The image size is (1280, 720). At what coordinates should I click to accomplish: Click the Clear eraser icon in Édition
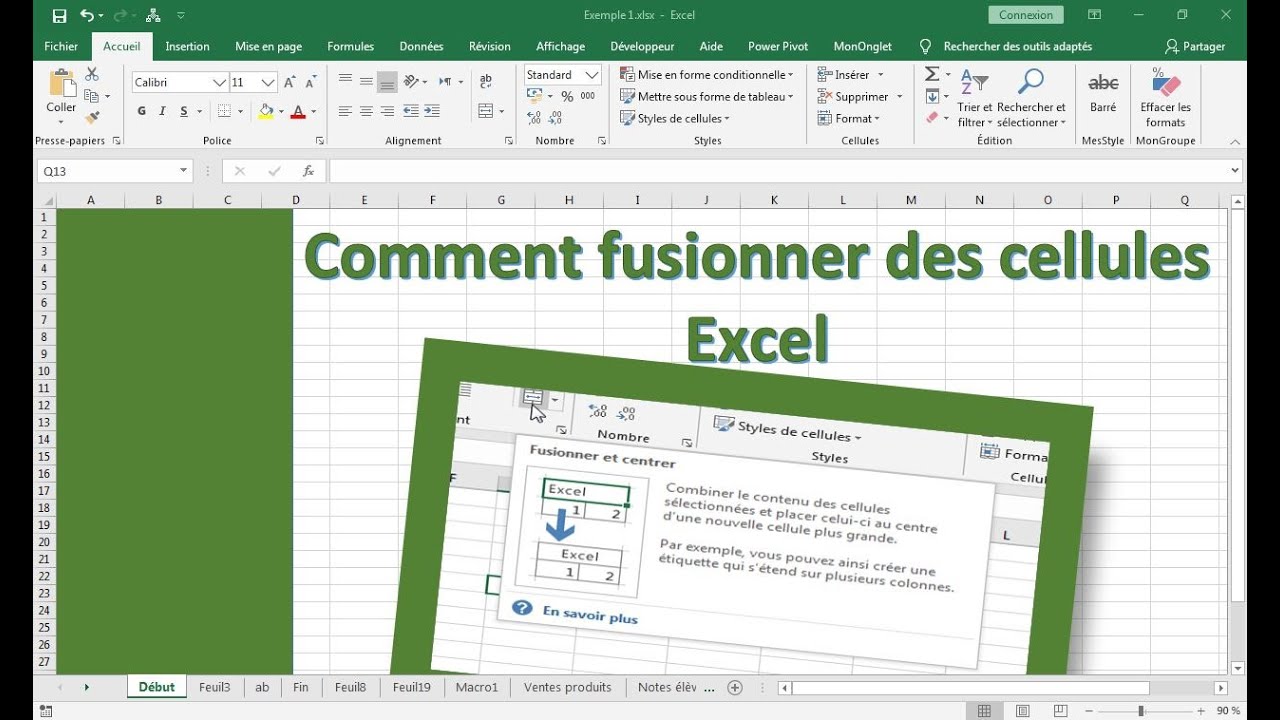[x=932, y=118]
